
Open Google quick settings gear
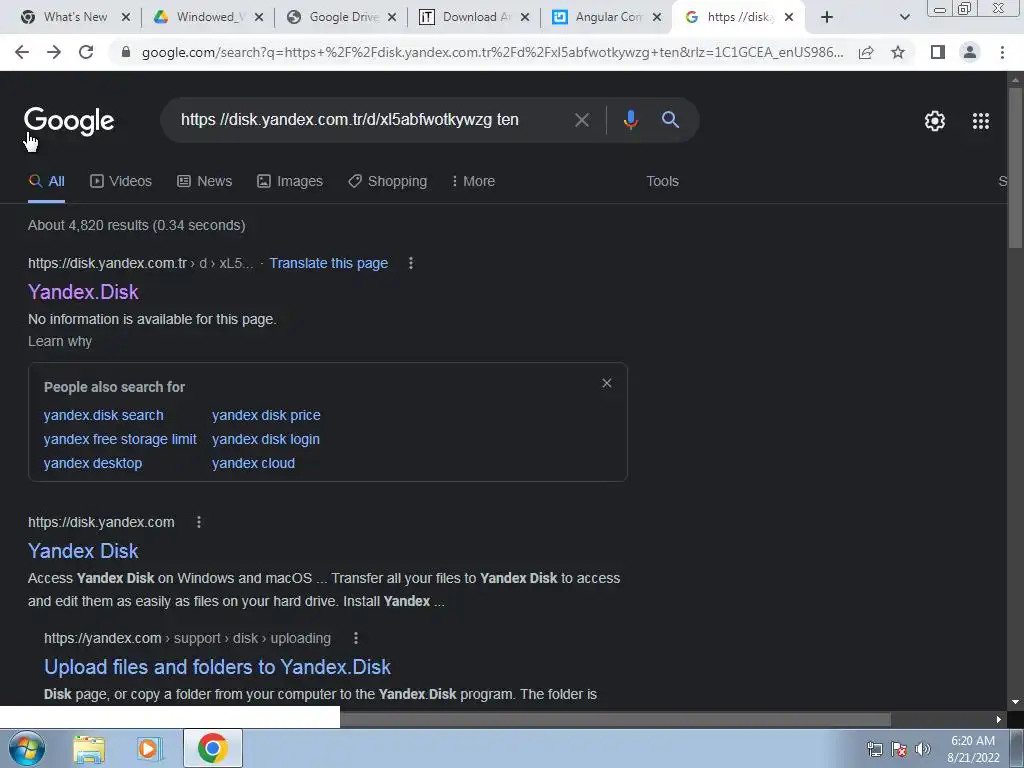point(935,121)
